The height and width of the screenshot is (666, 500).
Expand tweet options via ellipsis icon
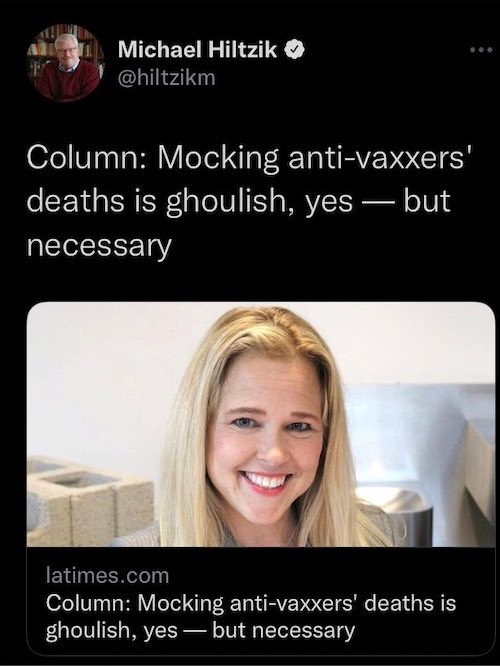tap(482, 50)
